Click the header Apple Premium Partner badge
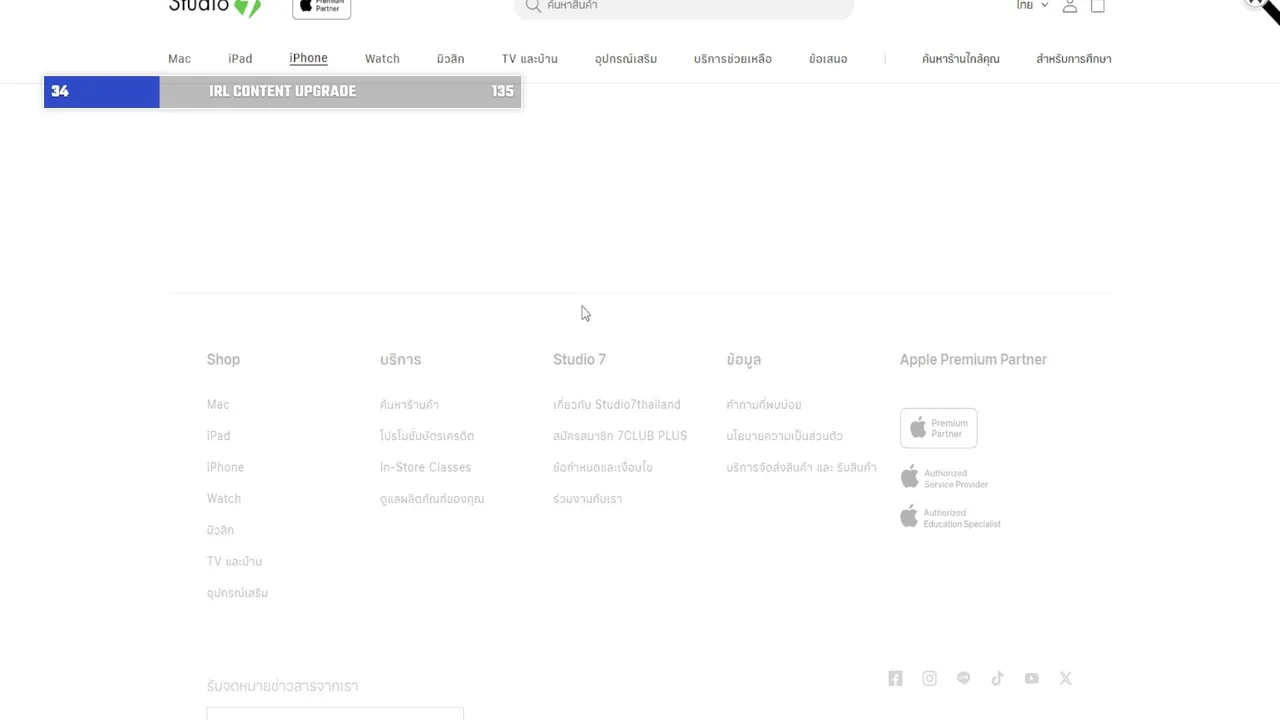 pyautogui.click(x=321, y=8)
